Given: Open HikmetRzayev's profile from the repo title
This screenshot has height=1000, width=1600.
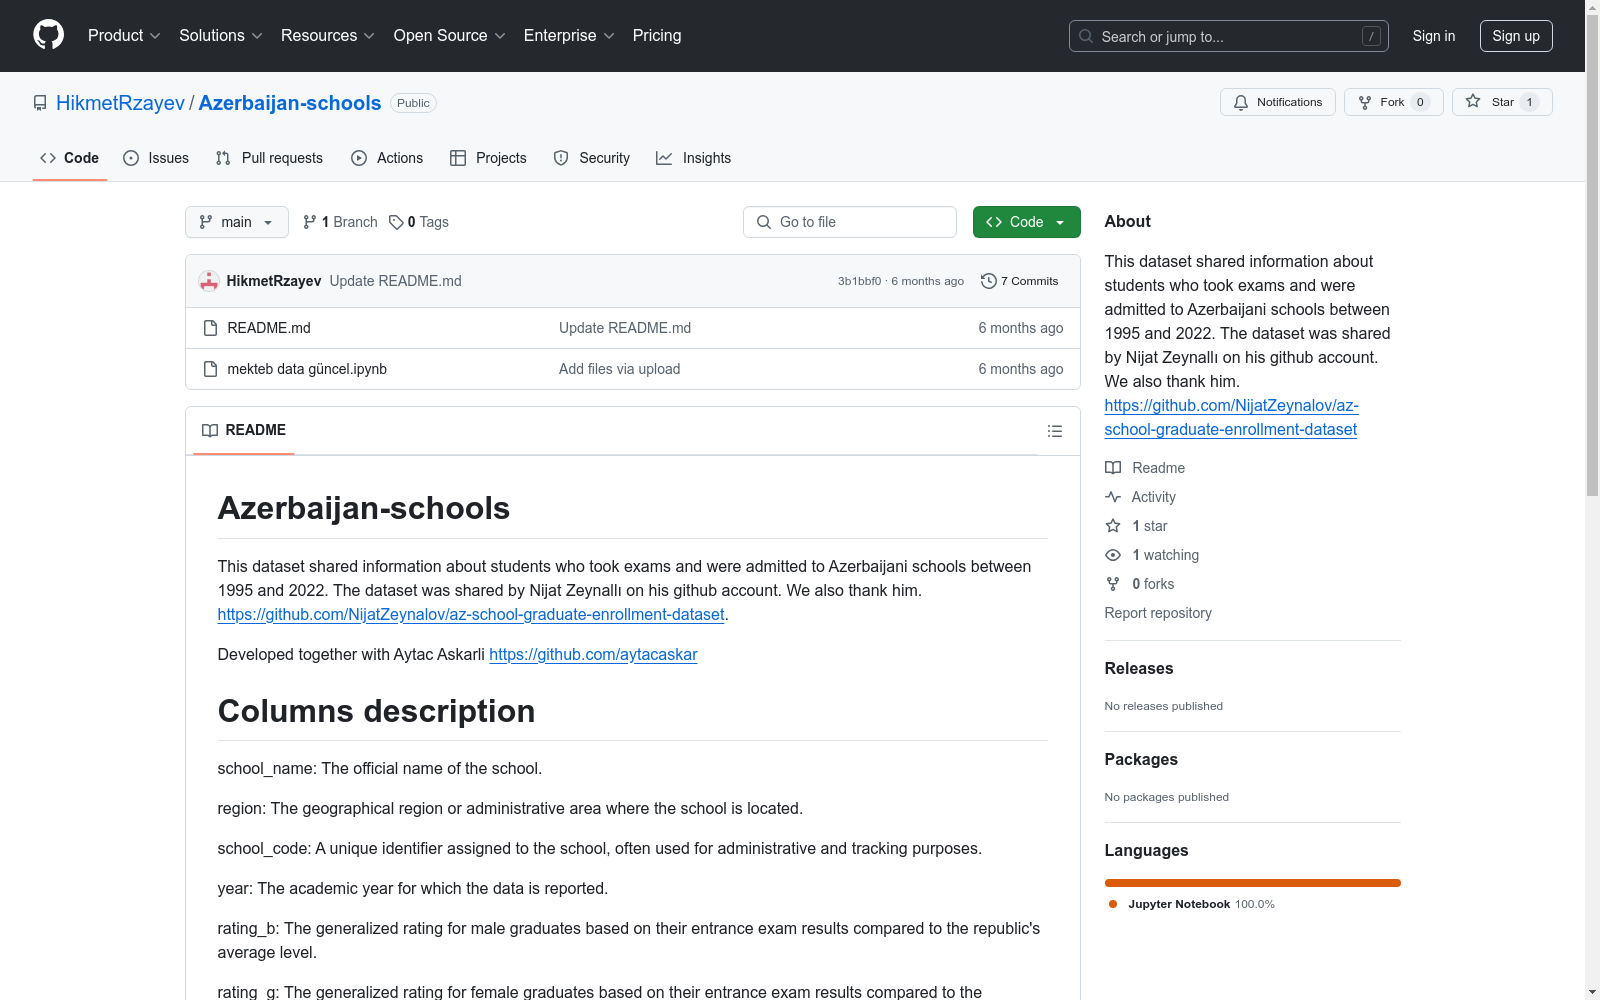Looking at the screenshot, I should (x=120, y=103).
